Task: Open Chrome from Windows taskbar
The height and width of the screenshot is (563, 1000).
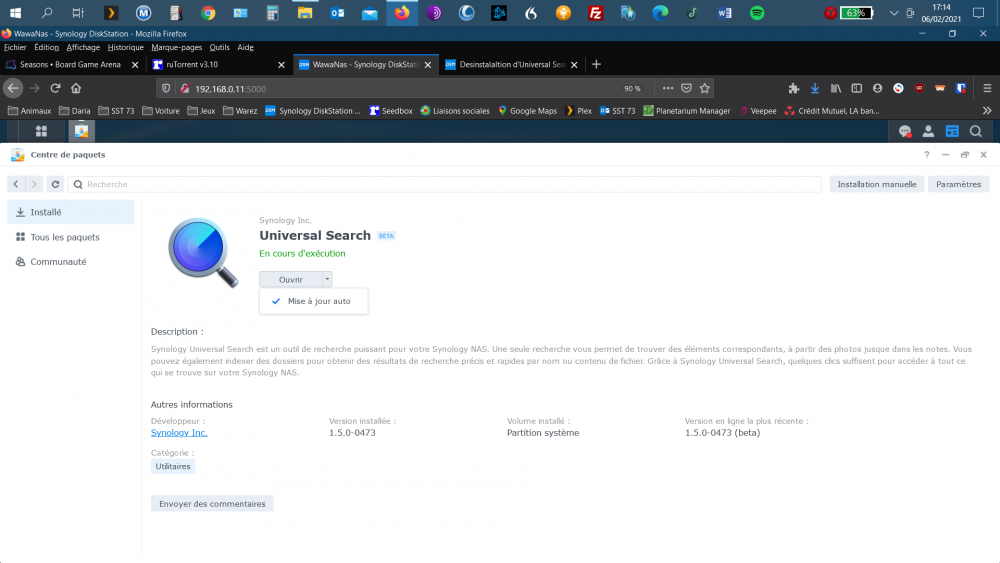Action: pos(208,13)
